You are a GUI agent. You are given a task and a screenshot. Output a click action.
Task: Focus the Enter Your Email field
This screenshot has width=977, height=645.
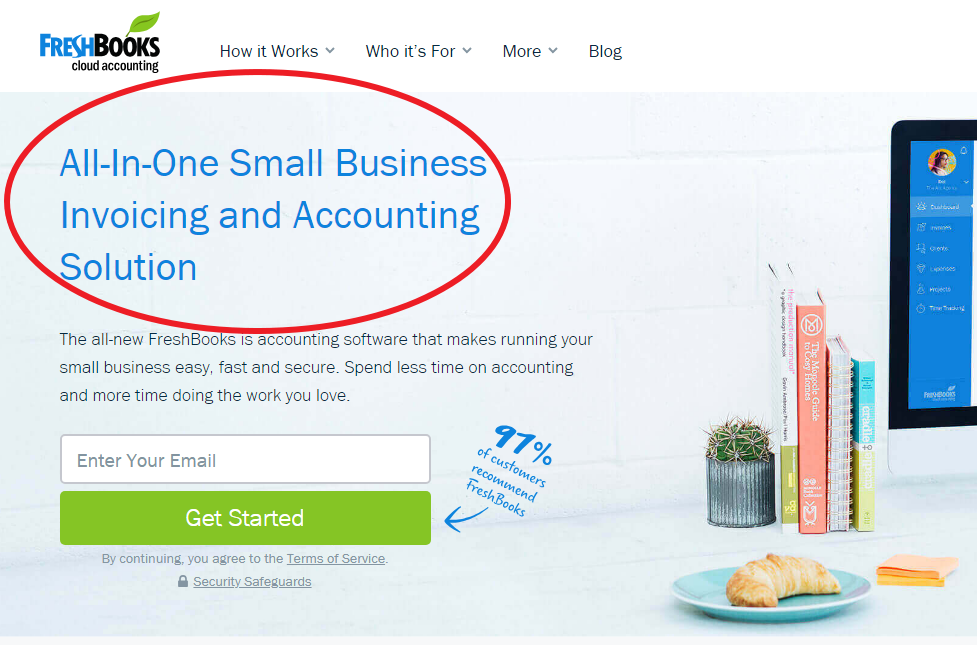pyautogui.click(x=245, y=459)
